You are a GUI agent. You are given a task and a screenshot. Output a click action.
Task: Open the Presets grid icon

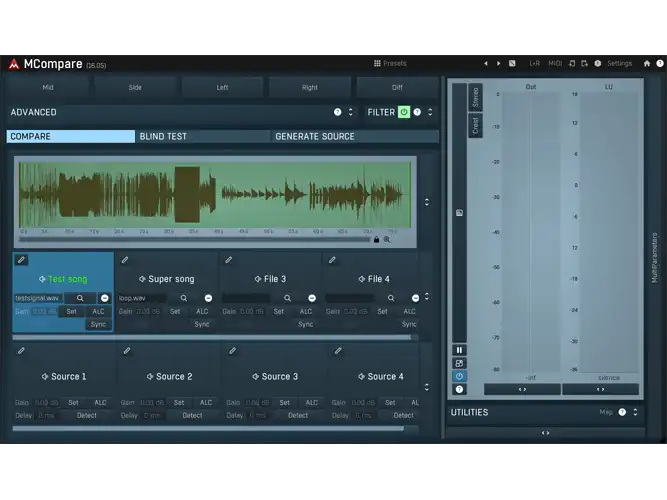pyautogui.click(x=377, y=63)
